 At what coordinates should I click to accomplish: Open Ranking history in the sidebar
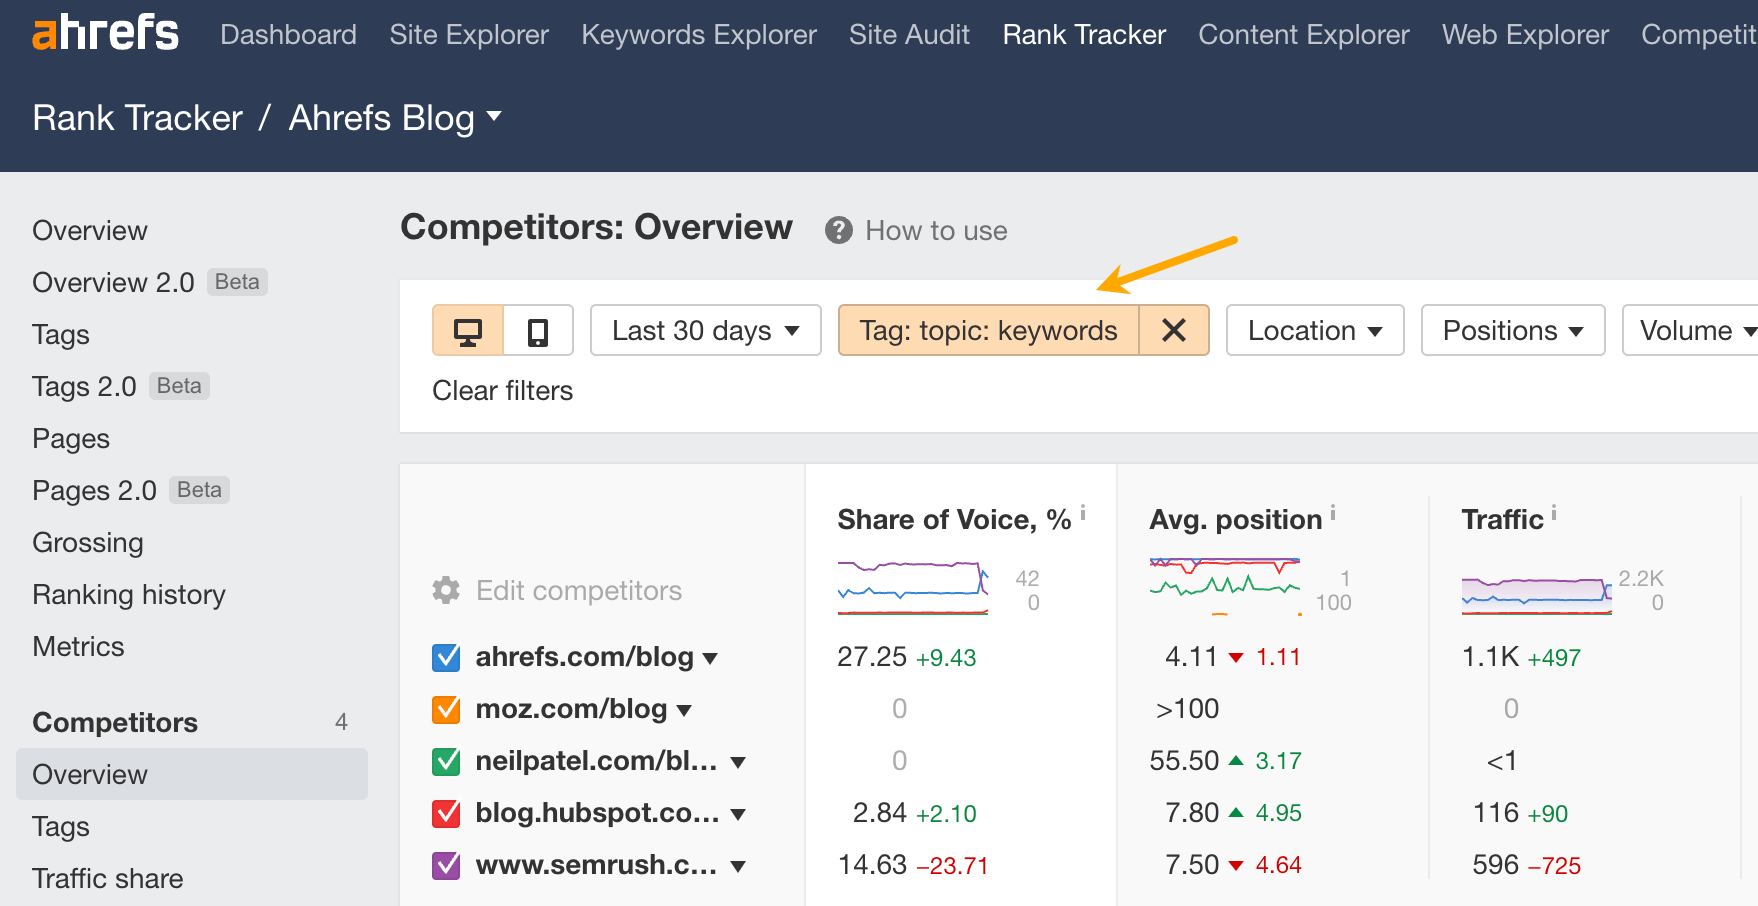(128, 594)
